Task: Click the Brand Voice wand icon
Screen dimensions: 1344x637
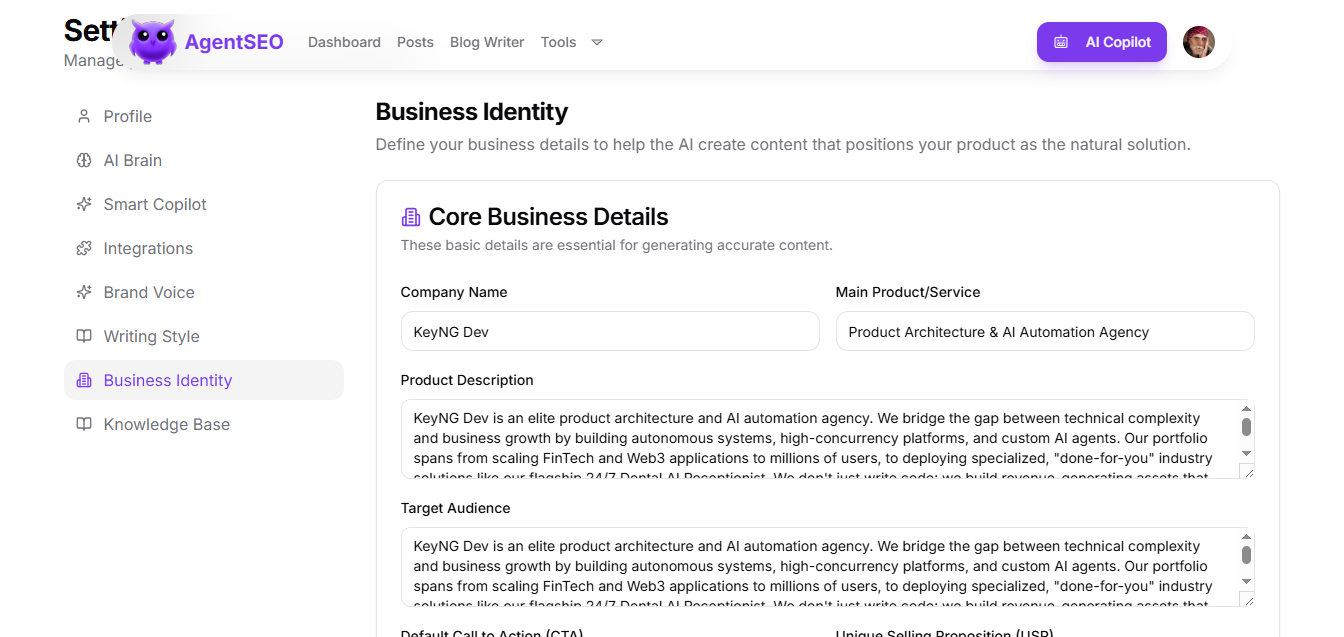Action: (84, 292)
